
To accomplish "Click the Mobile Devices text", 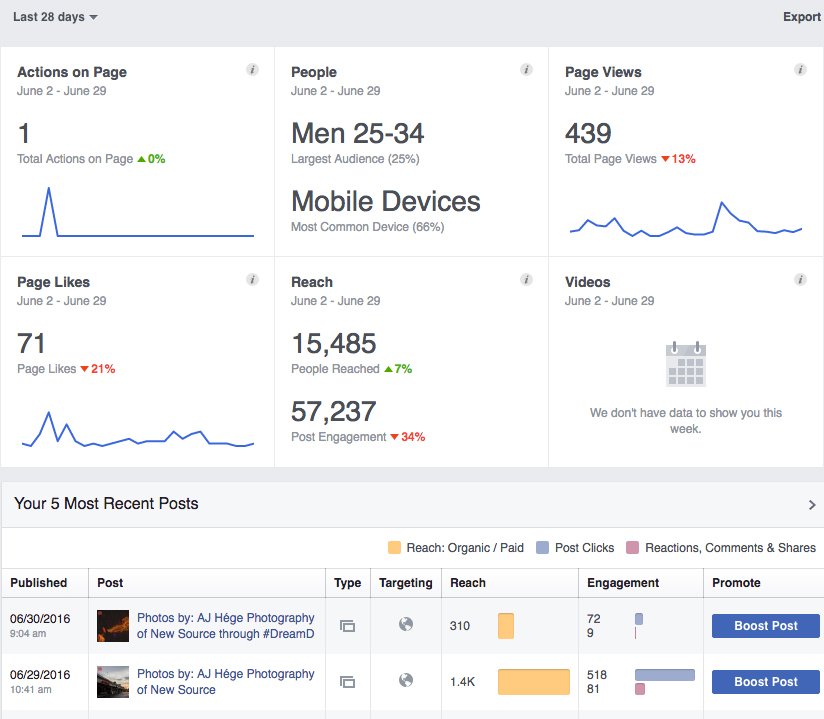I will (386, 201).
